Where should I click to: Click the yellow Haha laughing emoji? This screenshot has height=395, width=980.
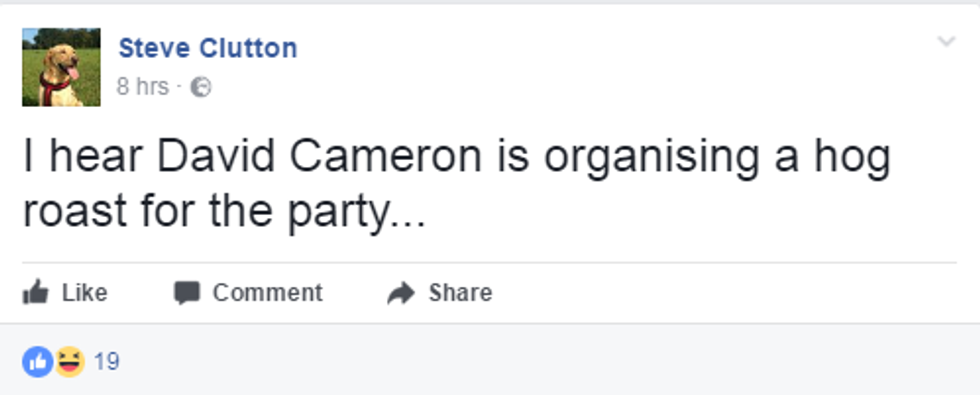pos(70,362)
